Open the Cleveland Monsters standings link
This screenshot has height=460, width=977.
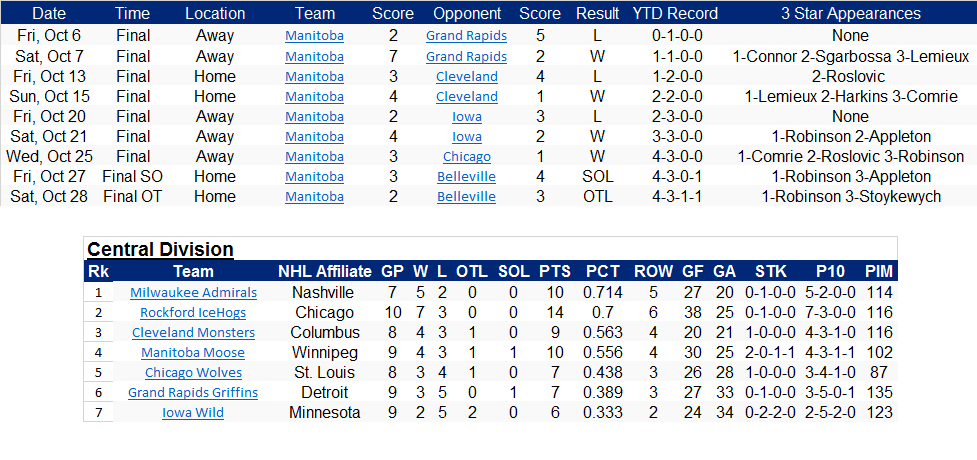(x=193, y=333)
